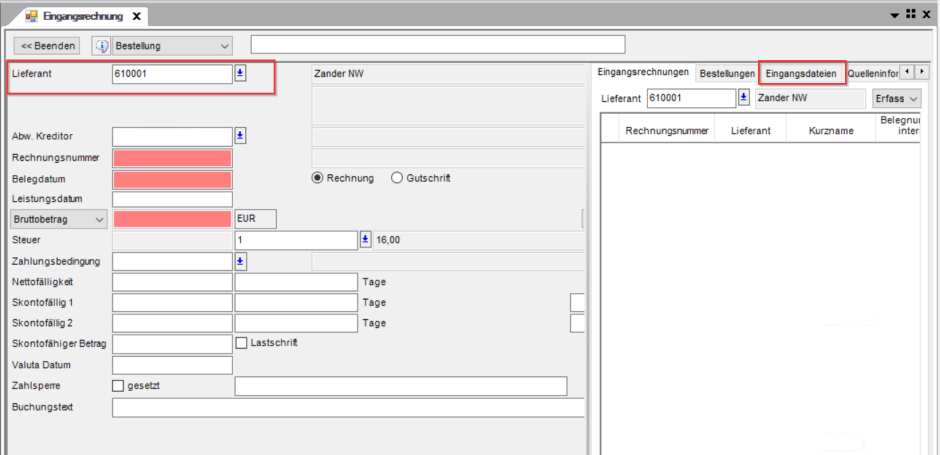Viewport: 940px width, 455px height.
Task: Click lookup arrow beside Zahlungsbedingung field
Action: 240,261
